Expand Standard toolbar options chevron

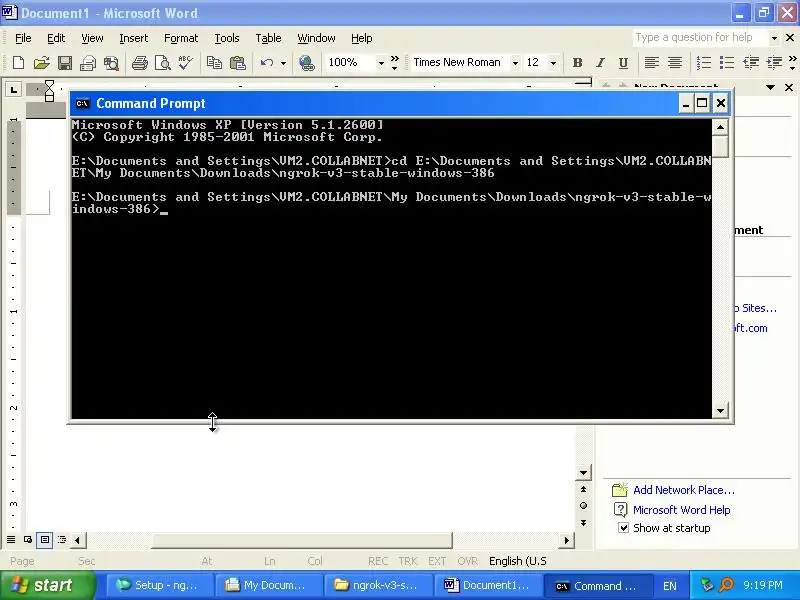[x=394, y=63]
